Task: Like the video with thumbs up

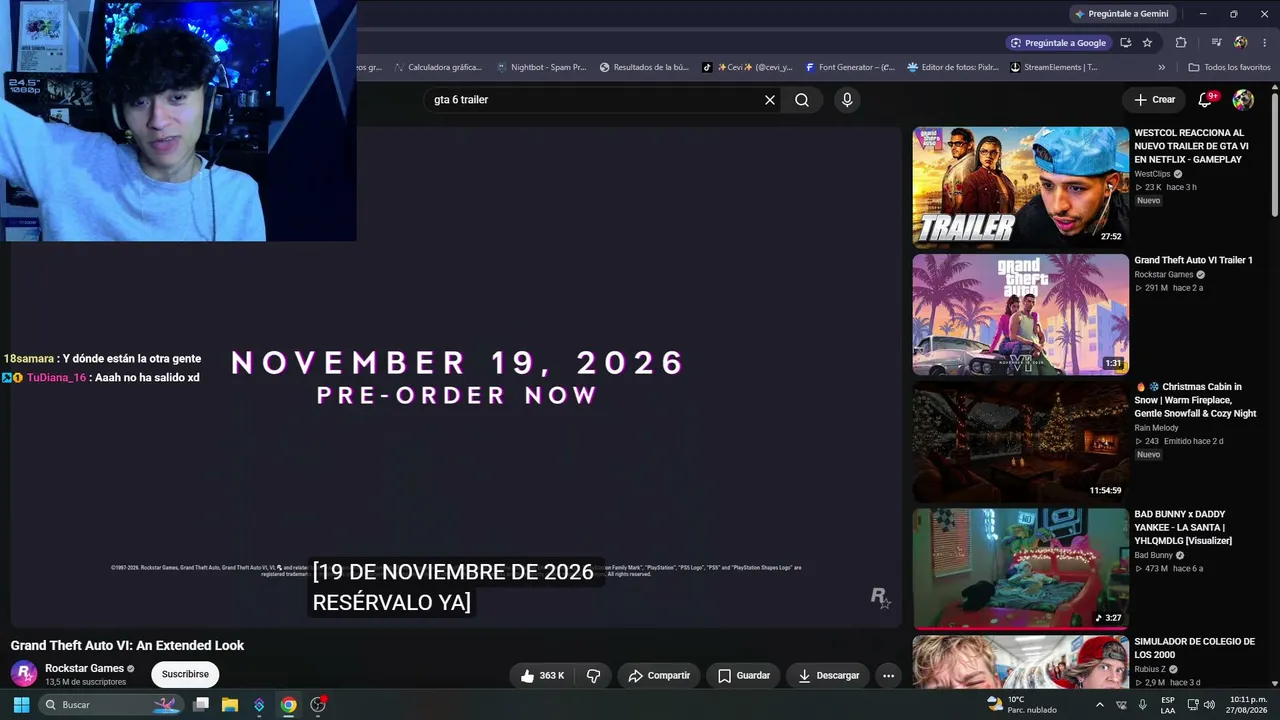Action: click(541, 676)
